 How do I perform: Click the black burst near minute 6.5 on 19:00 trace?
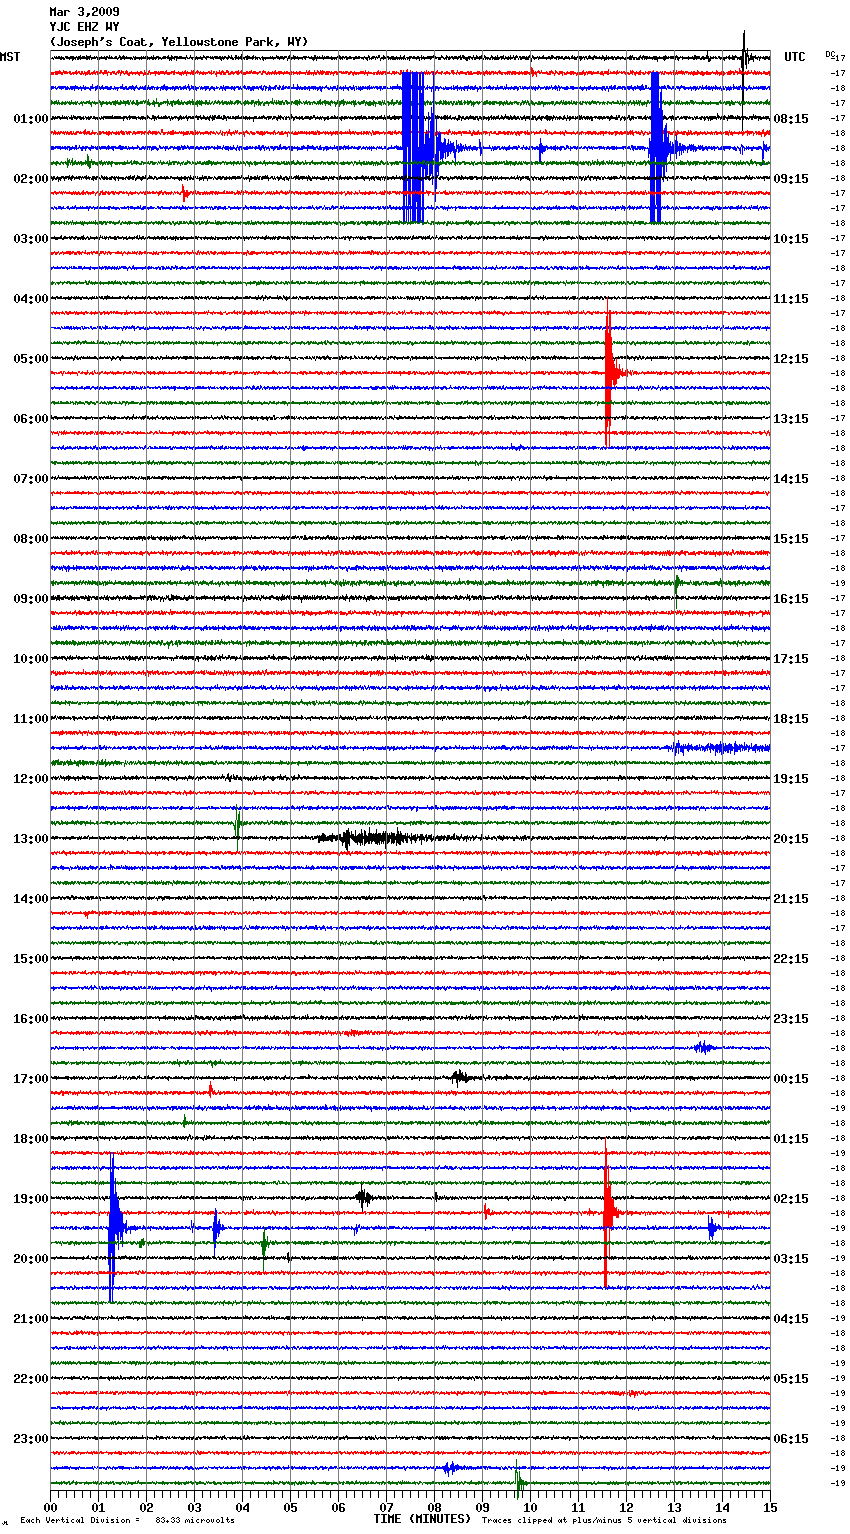click(x=364, y=1196)
